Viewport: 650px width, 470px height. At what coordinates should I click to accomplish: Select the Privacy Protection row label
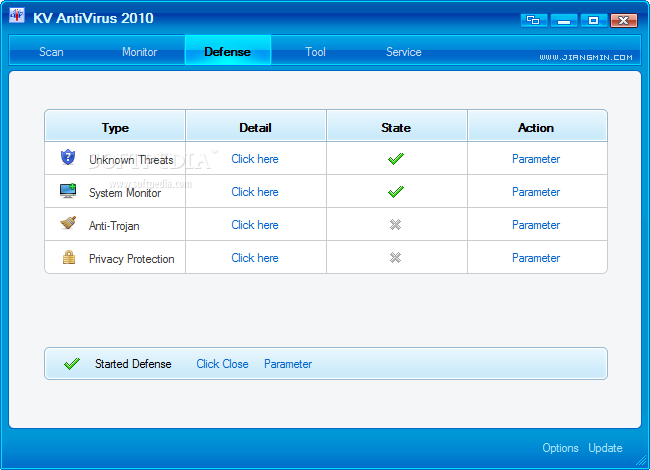131,259
